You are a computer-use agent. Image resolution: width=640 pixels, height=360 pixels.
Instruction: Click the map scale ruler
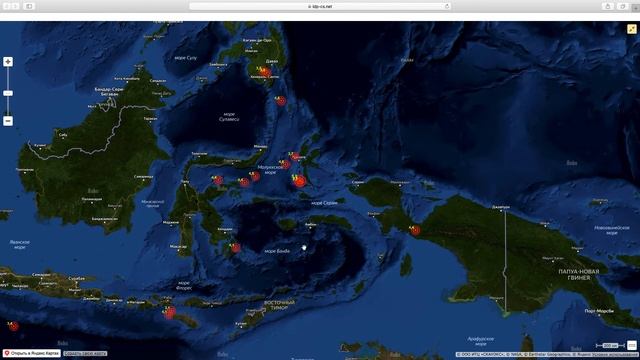coord(610,346)
